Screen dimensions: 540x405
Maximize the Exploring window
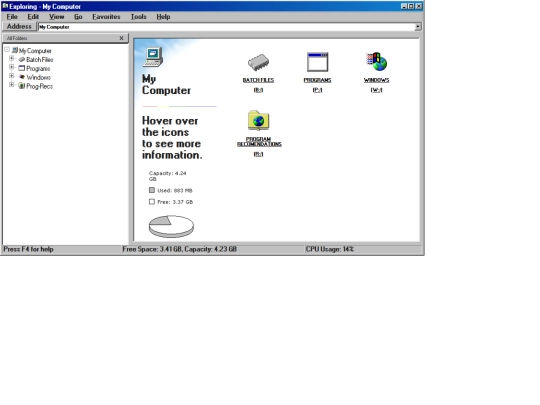(x=411, y=6)
